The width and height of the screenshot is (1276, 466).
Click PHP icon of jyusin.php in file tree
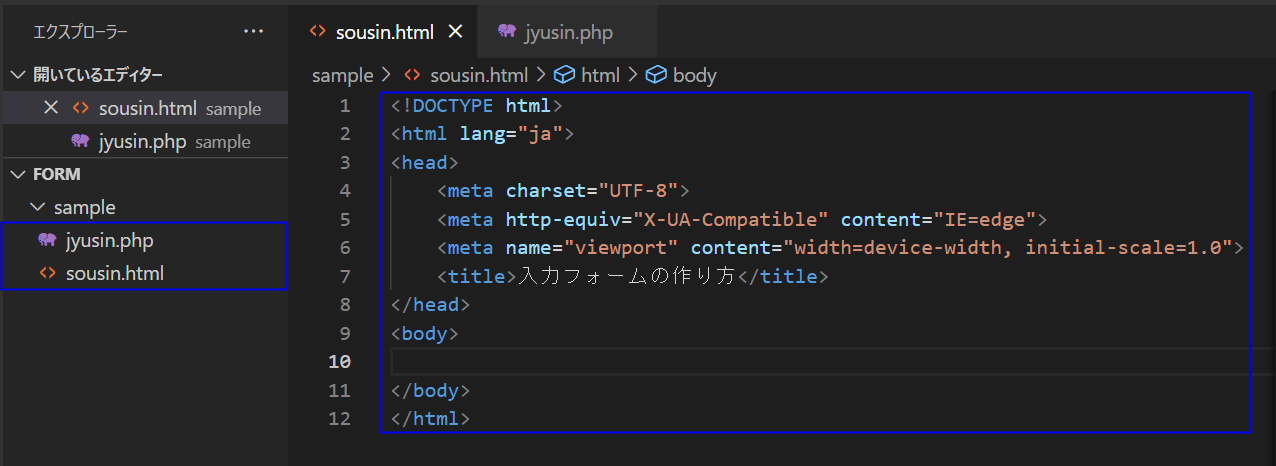(x=47, y=240)
